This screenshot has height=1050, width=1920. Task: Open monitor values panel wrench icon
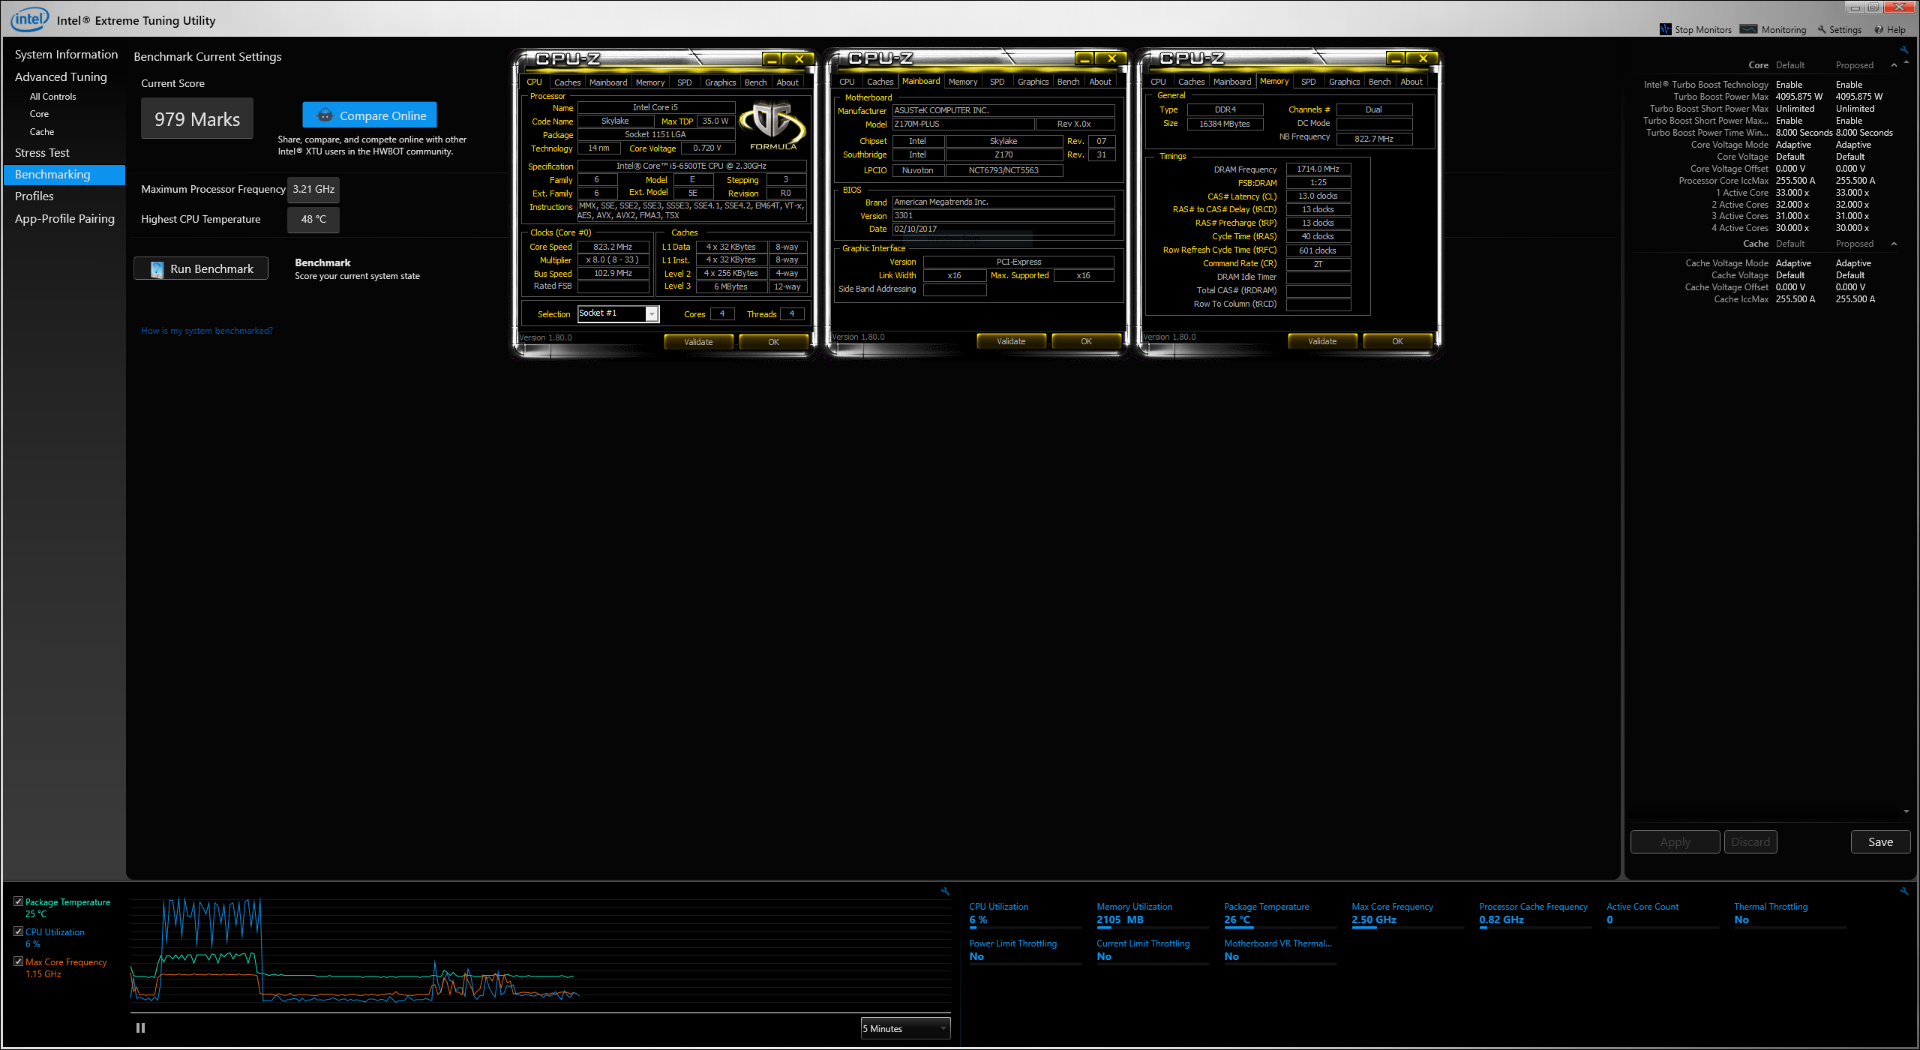[x=1904, y=890]
